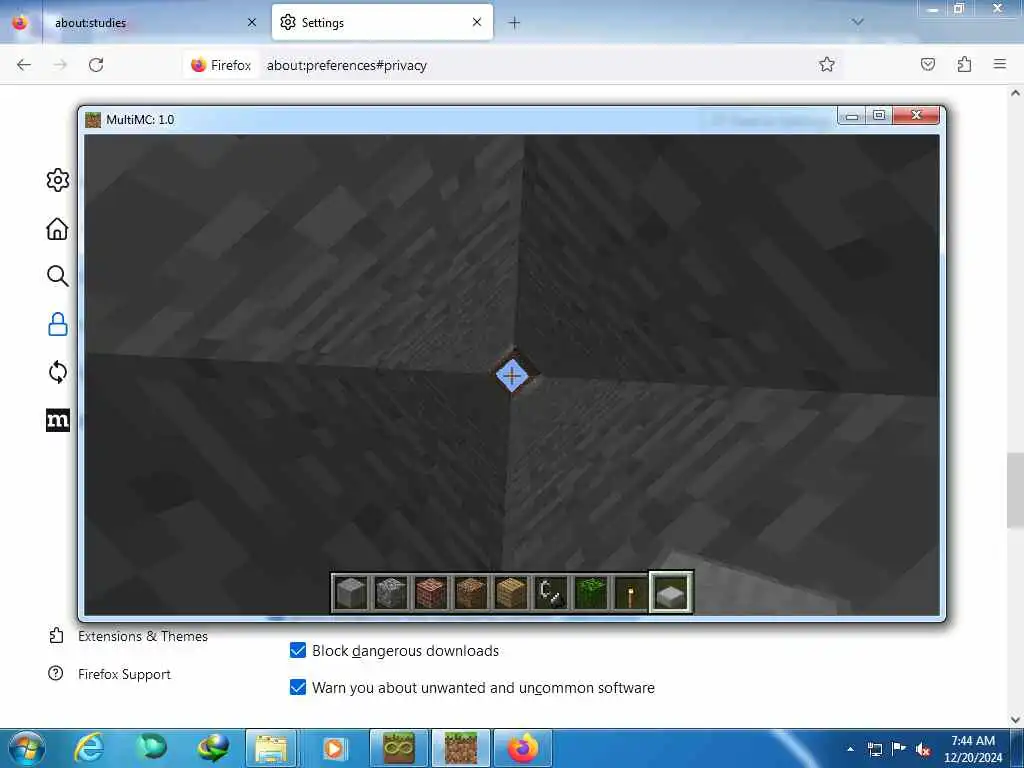Image resolution: width=1024 pixels, height=768 pixels.
Task: Go forward one page
Action: 60,65
